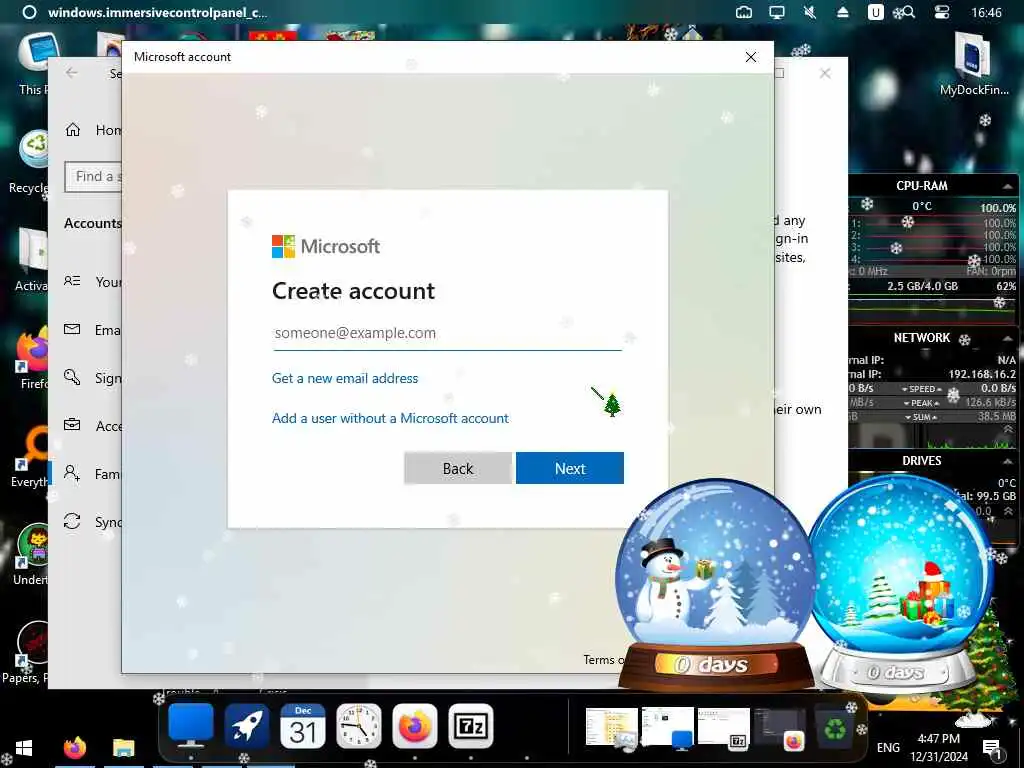Image resolution: width=1024 pixels, height=768 pixels.
Task: Click the network chart icon in top bar
Action: coord(744,12)
